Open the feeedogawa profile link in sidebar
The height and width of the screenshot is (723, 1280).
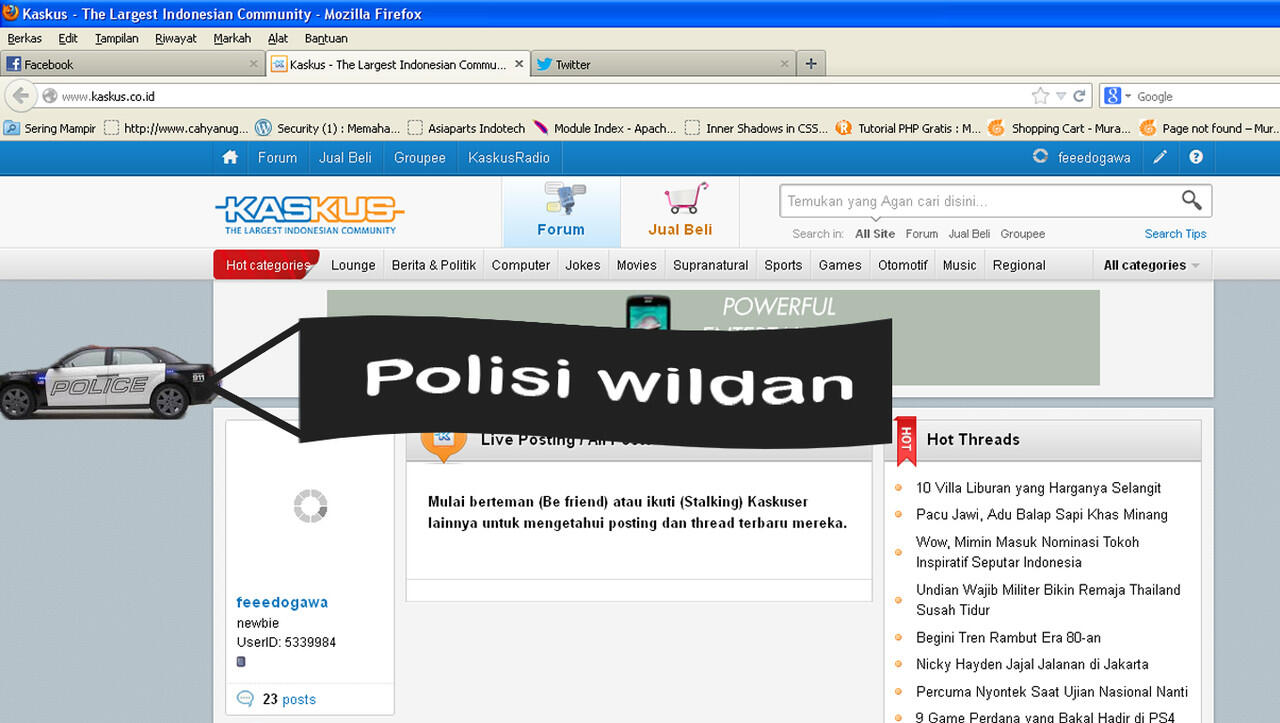(x=282, y=602)
